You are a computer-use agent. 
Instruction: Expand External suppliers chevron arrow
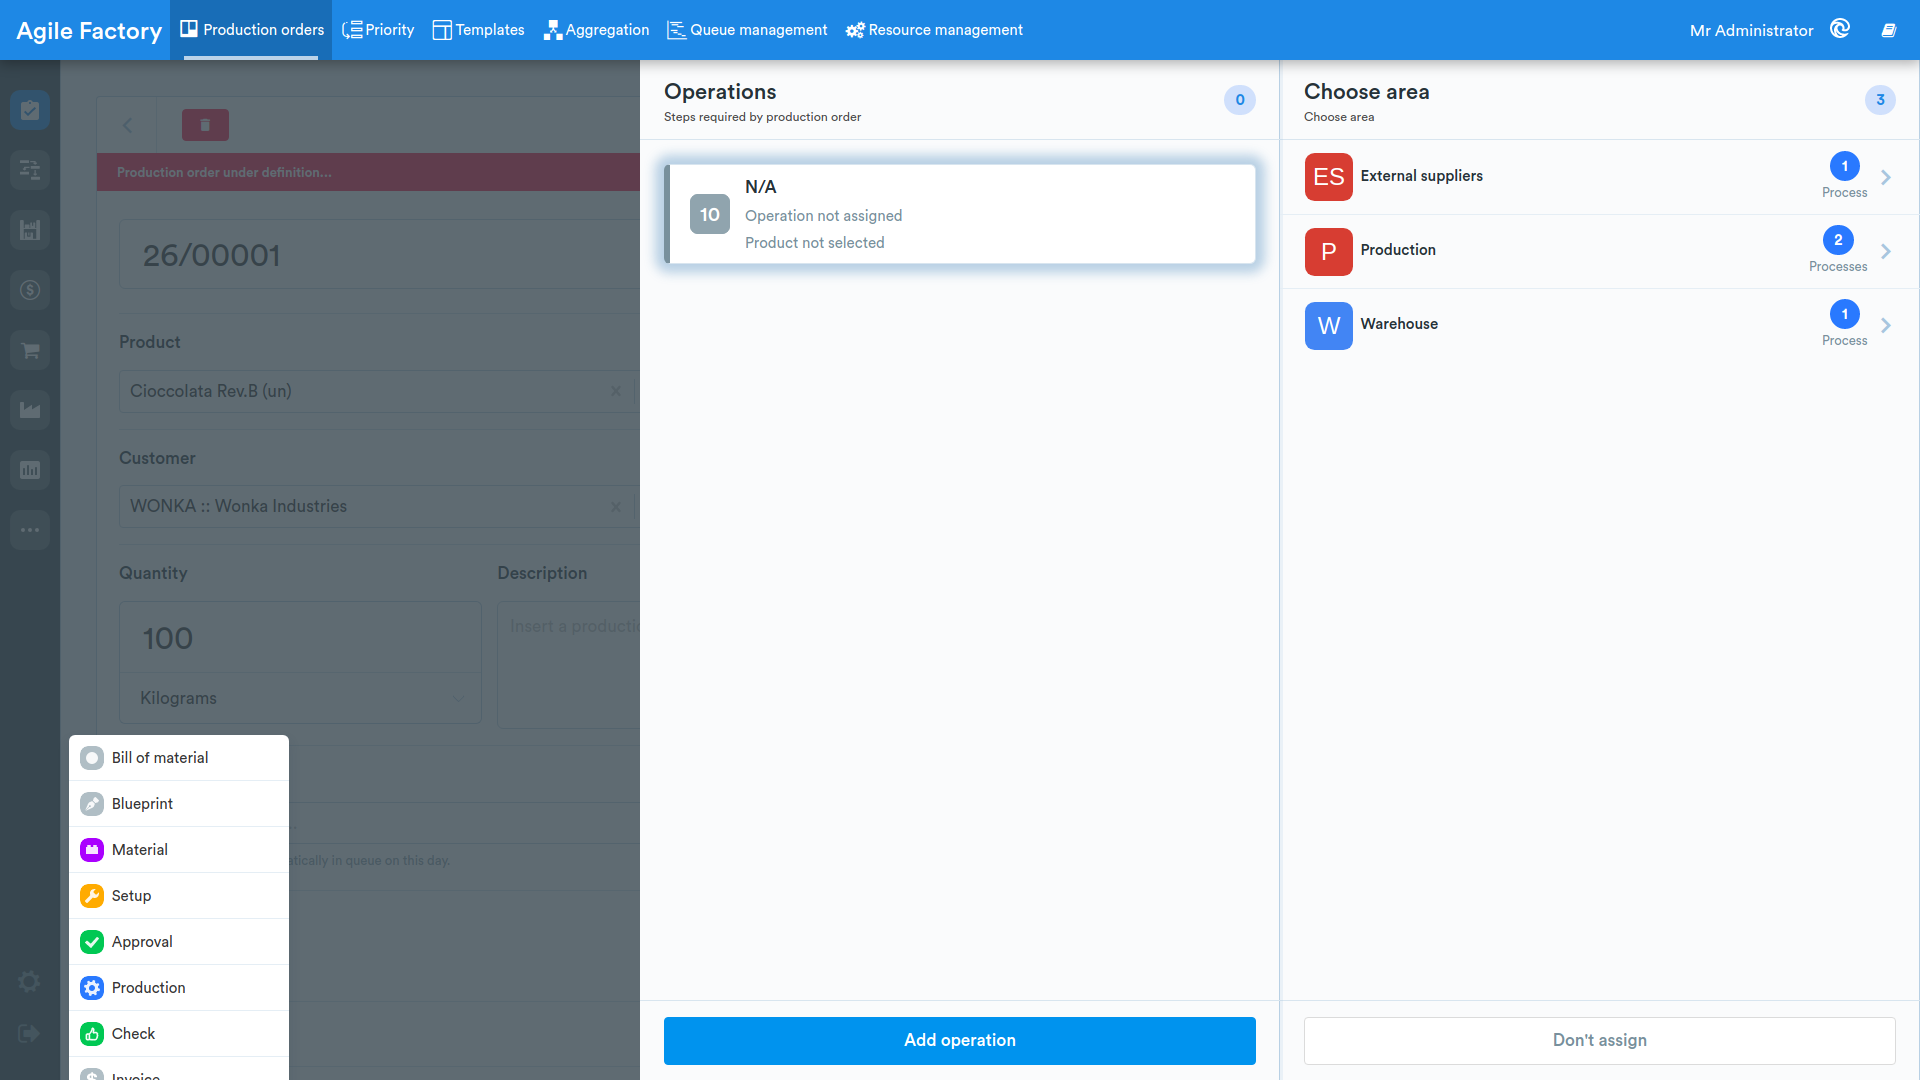tap(1886, 177)
